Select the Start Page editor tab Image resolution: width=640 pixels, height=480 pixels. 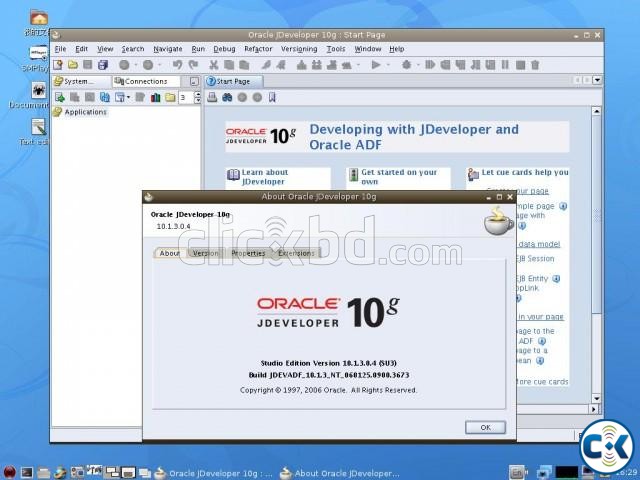coord(233,81)
